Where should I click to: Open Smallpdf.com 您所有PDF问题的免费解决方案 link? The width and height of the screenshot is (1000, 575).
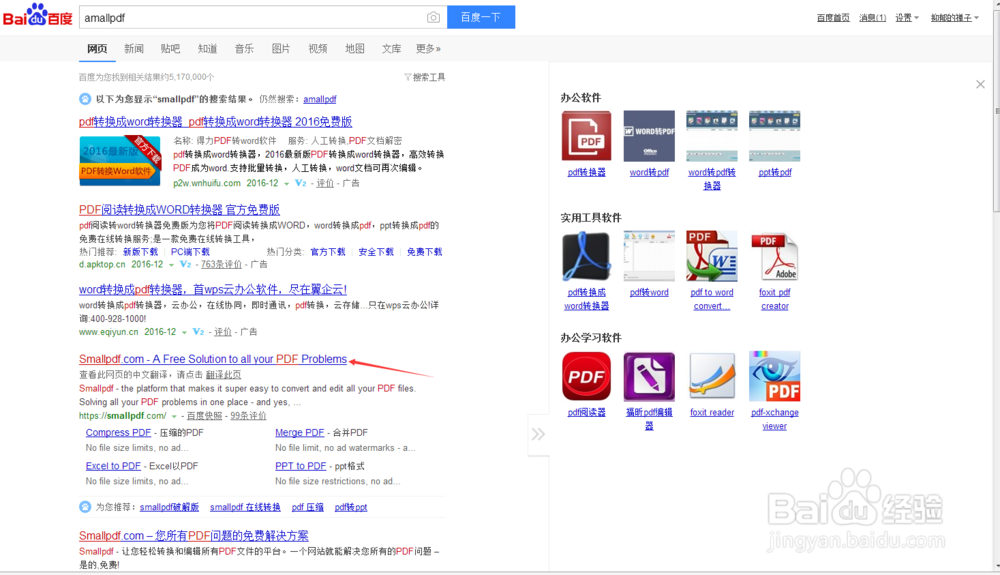click(x=194, y=536)
